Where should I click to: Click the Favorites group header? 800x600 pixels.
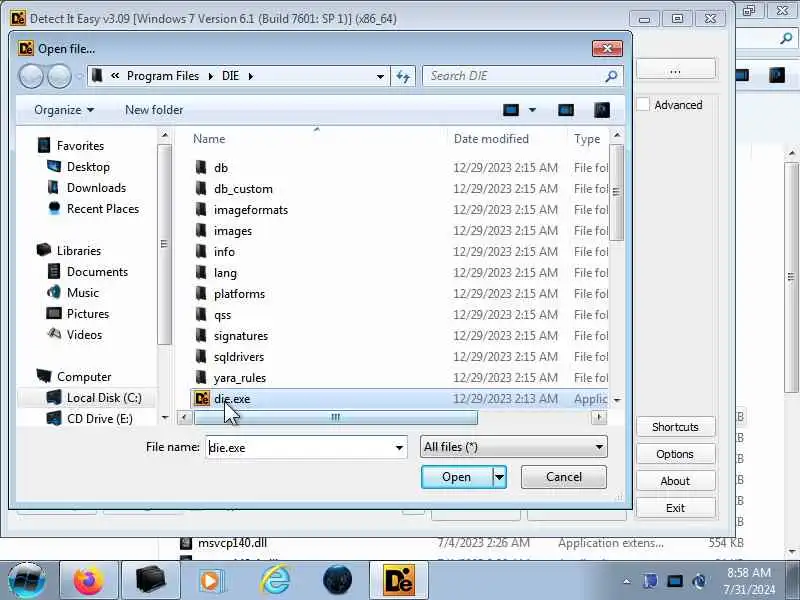click(80, 145)
